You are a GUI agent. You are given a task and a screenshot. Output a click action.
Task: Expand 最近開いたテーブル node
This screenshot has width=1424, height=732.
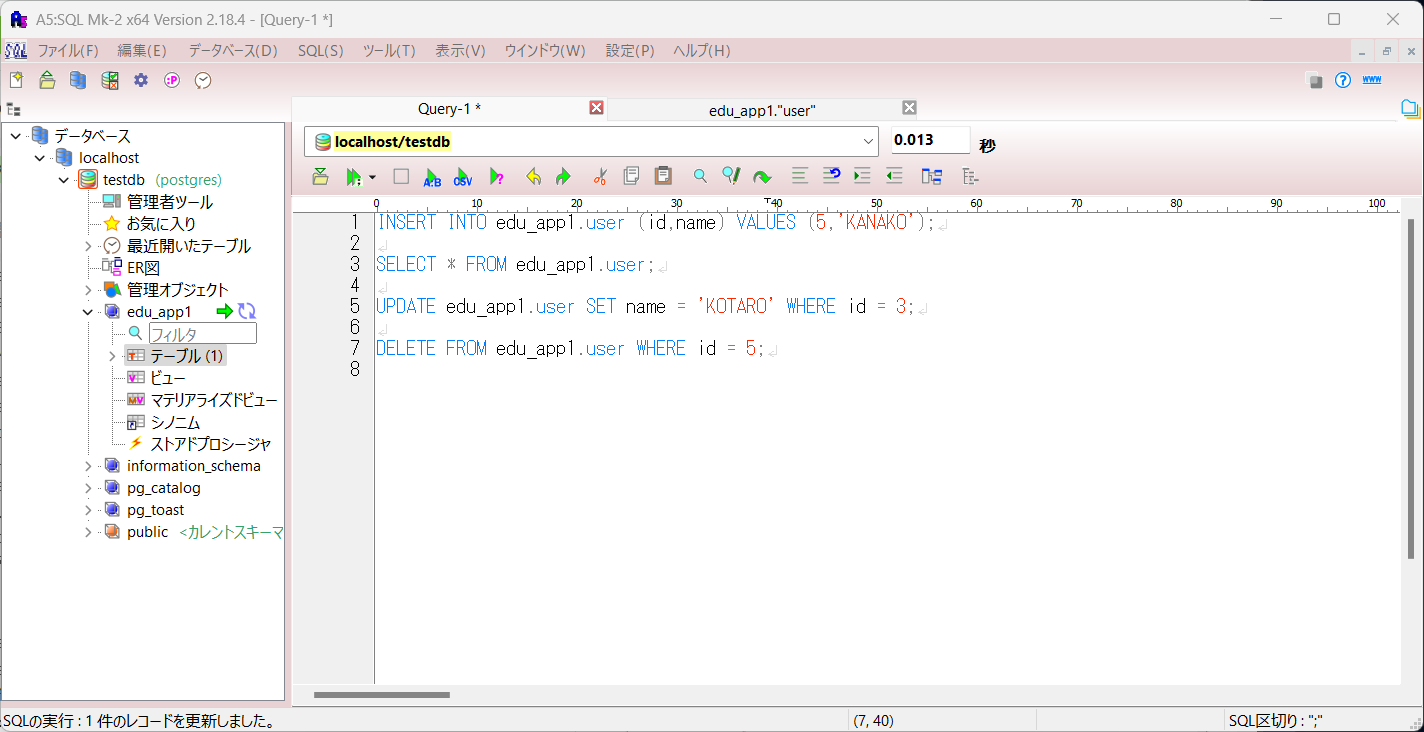(88, 246)
